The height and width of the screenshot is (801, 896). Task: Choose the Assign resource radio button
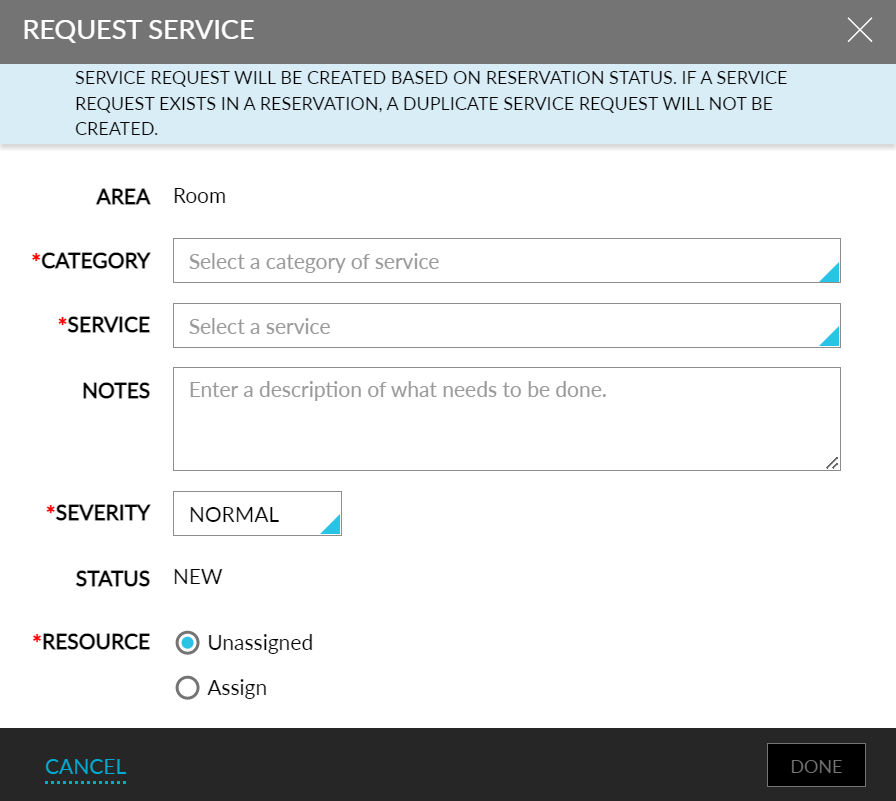[x=187, y=688]
